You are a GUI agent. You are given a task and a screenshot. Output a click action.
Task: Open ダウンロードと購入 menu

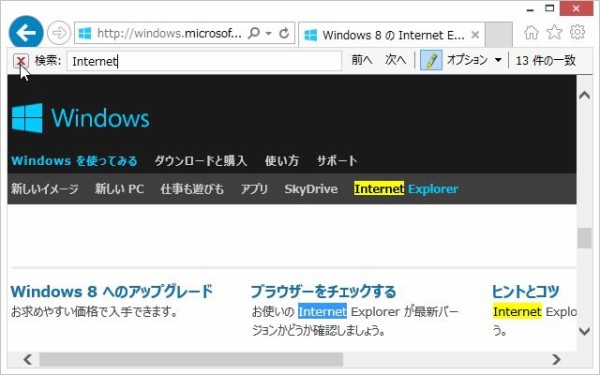click(201, 161)
